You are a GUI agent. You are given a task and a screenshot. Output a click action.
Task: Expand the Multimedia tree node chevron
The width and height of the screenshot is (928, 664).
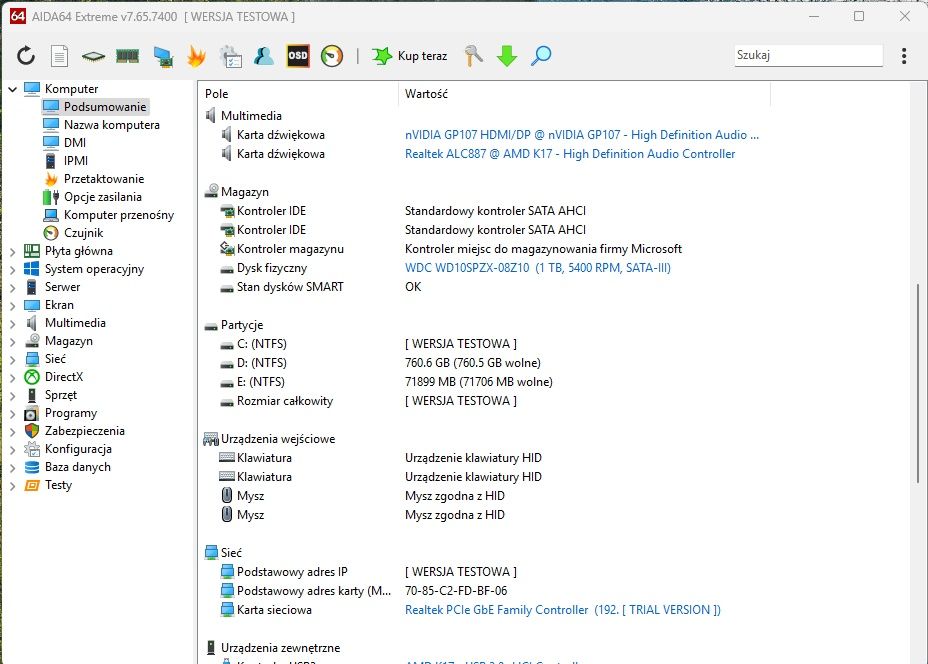[x=12, y=324]
